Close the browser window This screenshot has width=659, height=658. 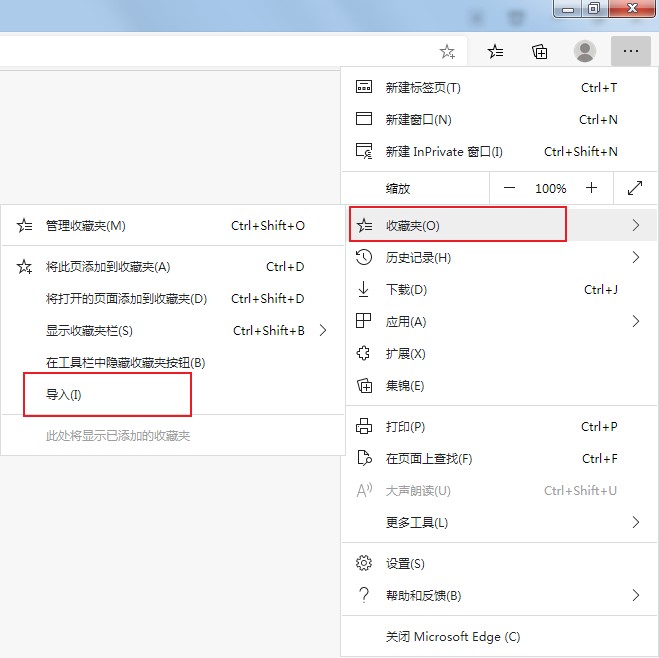(x=632, y=8)
